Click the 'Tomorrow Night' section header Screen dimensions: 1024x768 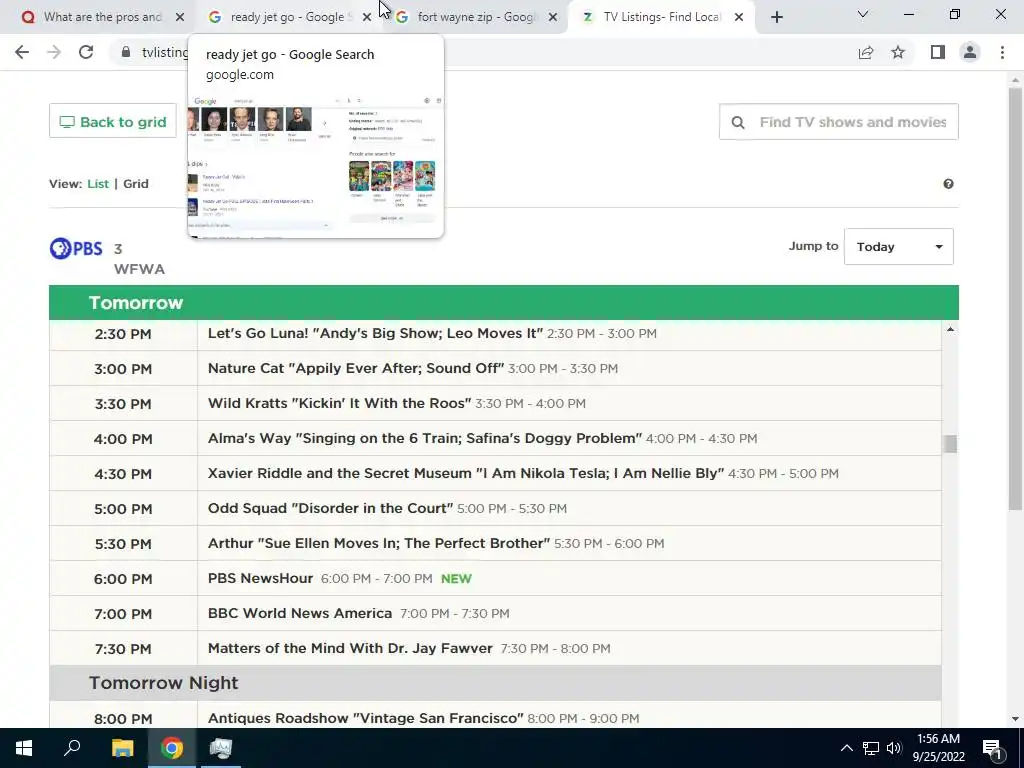pyautogui.click(x=495, y=683)
